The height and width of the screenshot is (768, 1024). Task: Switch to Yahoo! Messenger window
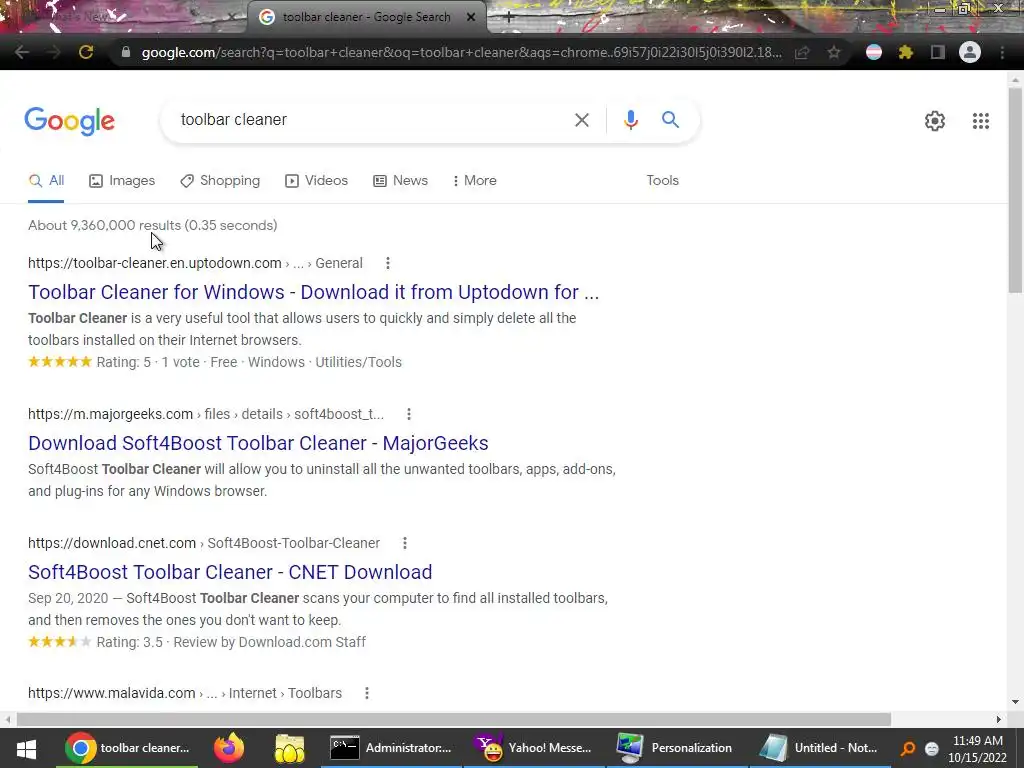click(x=535, y=748)
